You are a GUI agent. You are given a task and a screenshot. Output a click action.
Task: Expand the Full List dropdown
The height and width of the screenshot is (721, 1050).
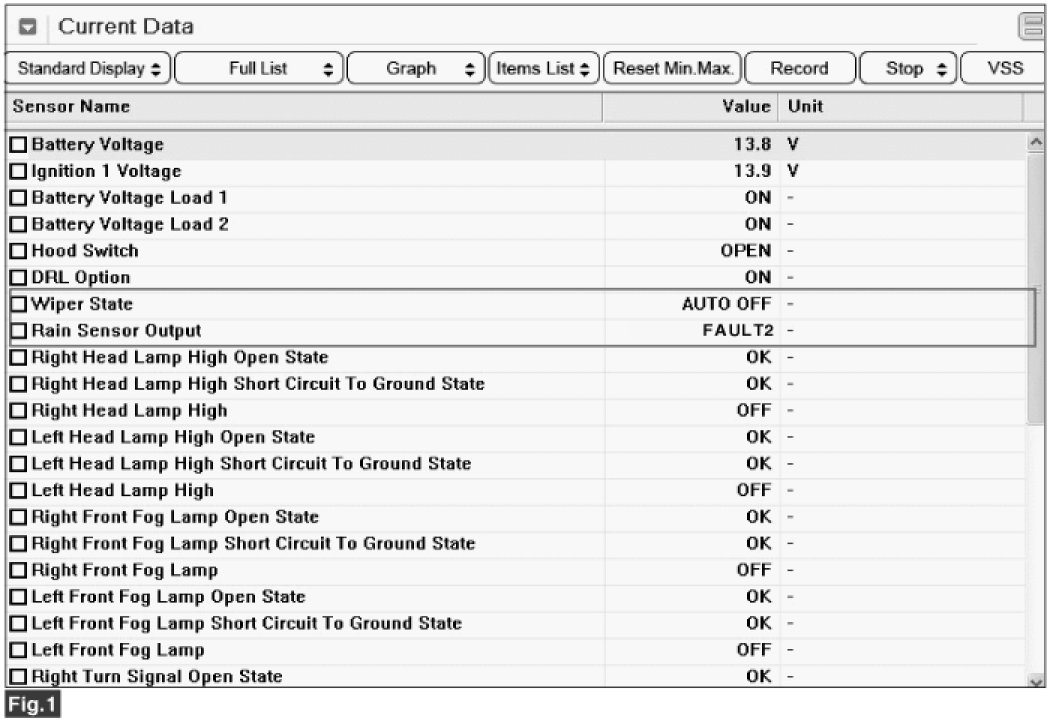point(260,69)
